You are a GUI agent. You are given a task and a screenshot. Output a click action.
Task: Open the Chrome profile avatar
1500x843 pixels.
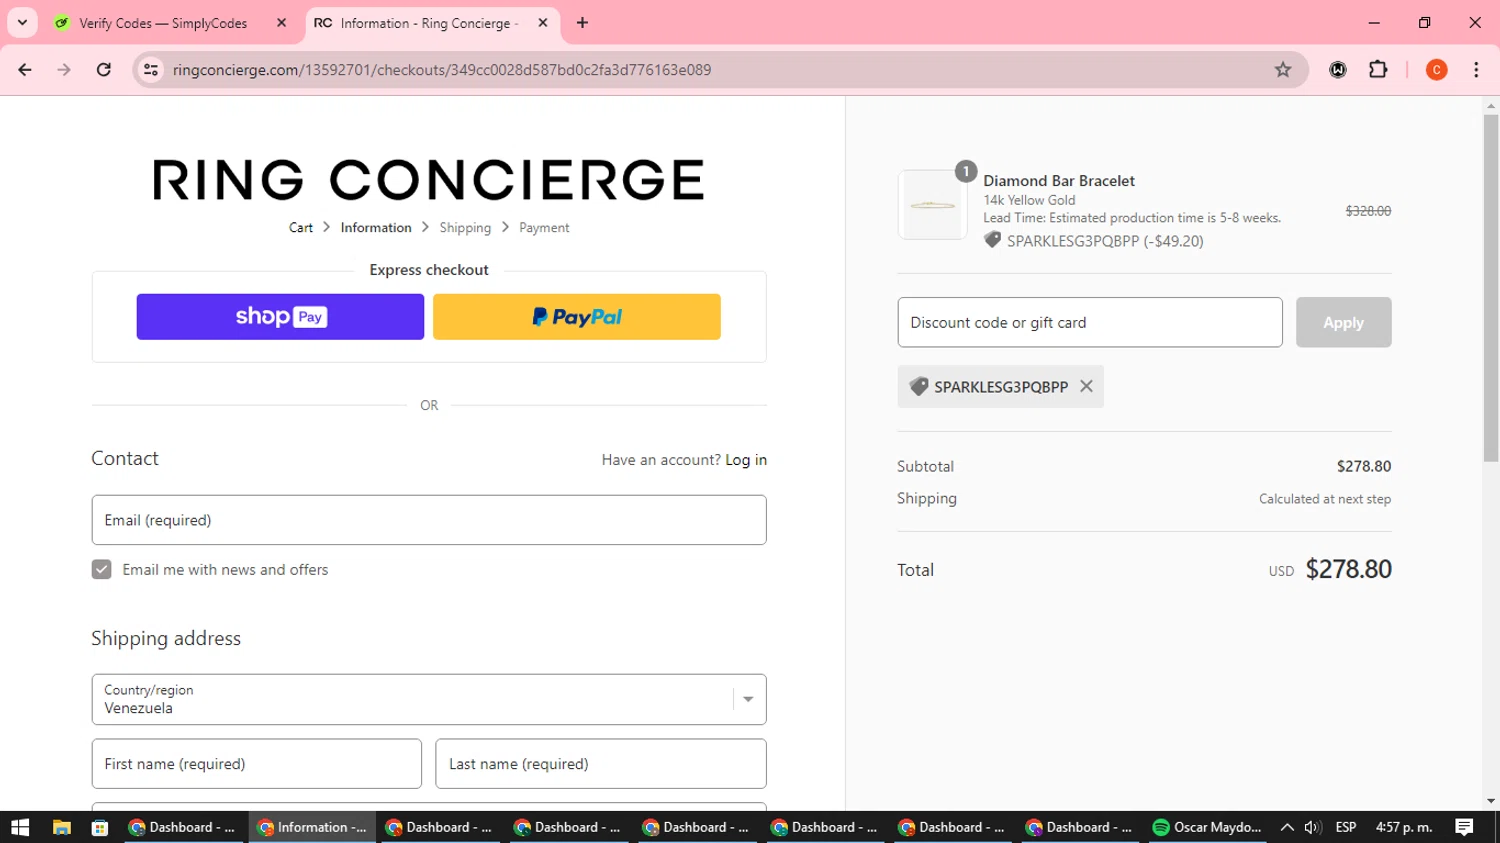pos(1437,70)
